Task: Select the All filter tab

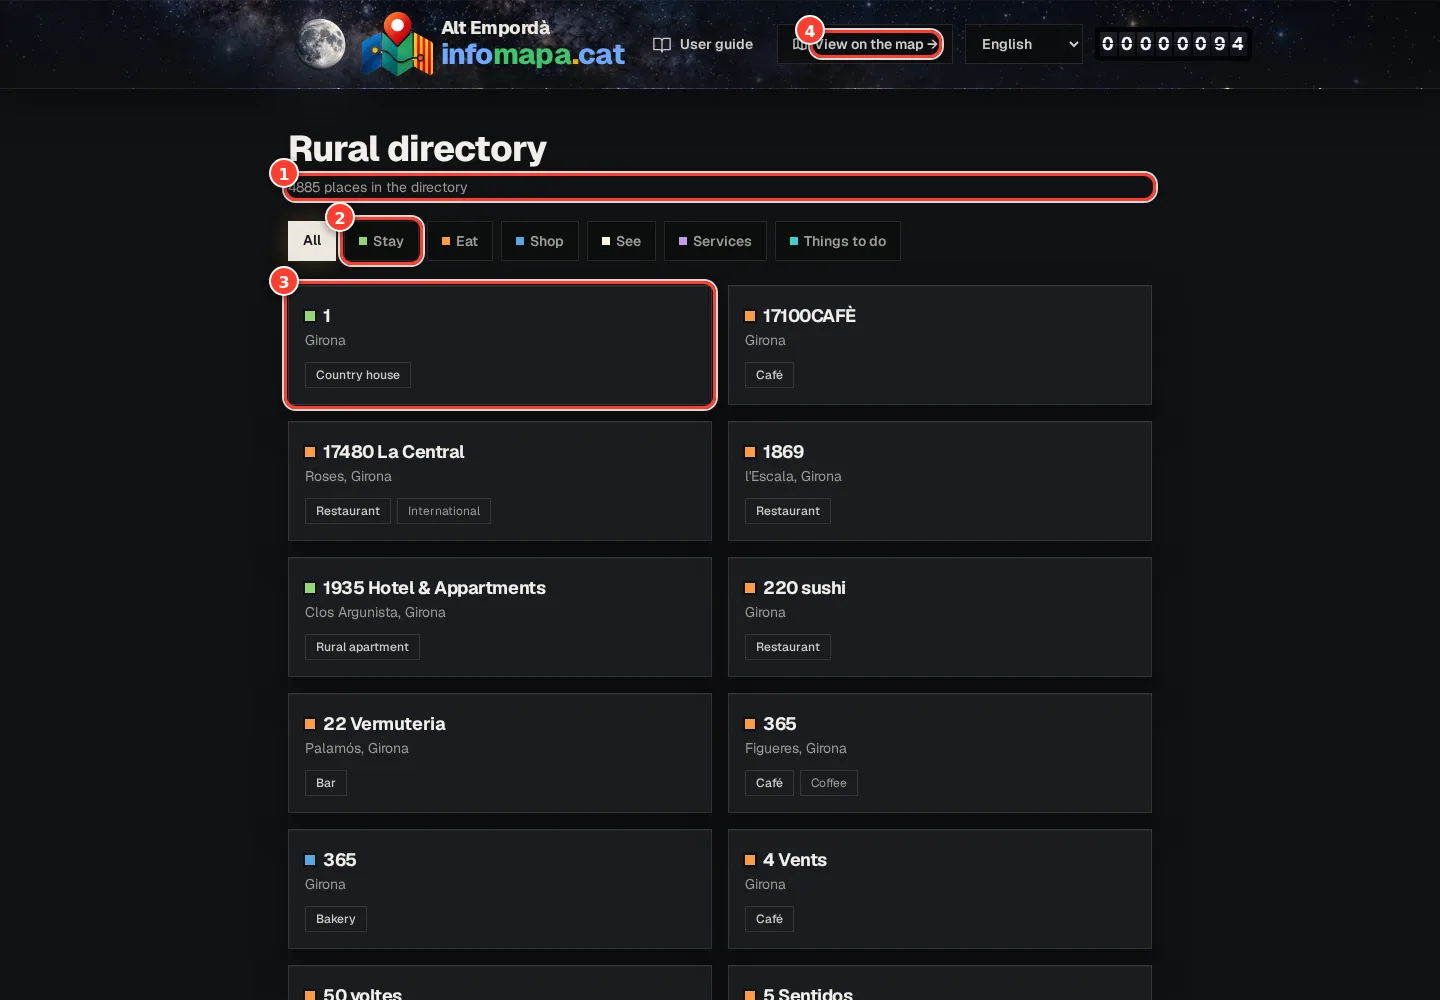Action: coord(312,241)
